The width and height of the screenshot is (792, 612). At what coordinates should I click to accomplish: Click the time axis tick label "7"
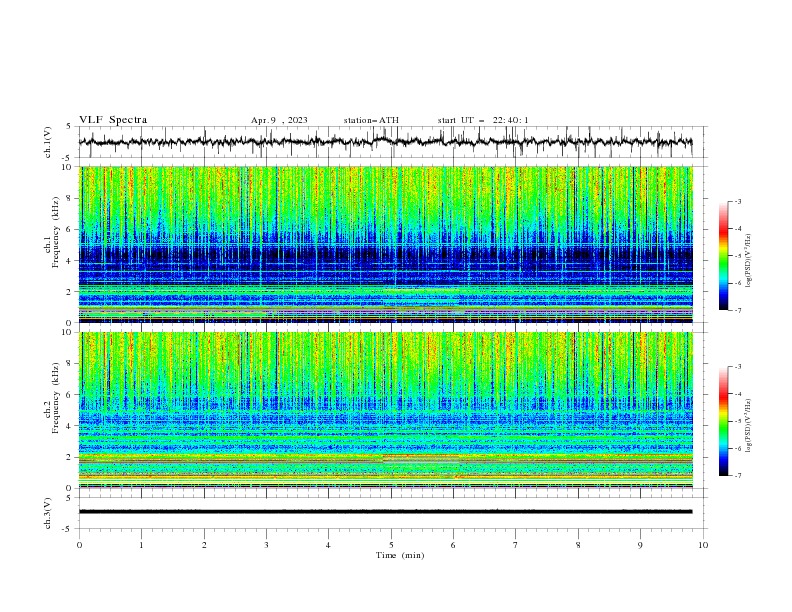(x=516, y=545)
